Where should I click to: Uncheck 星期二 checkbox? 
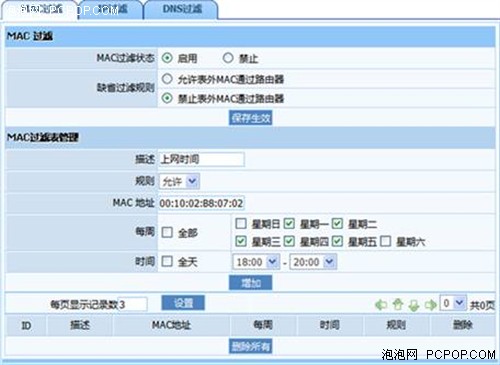(x=337, y=223)
